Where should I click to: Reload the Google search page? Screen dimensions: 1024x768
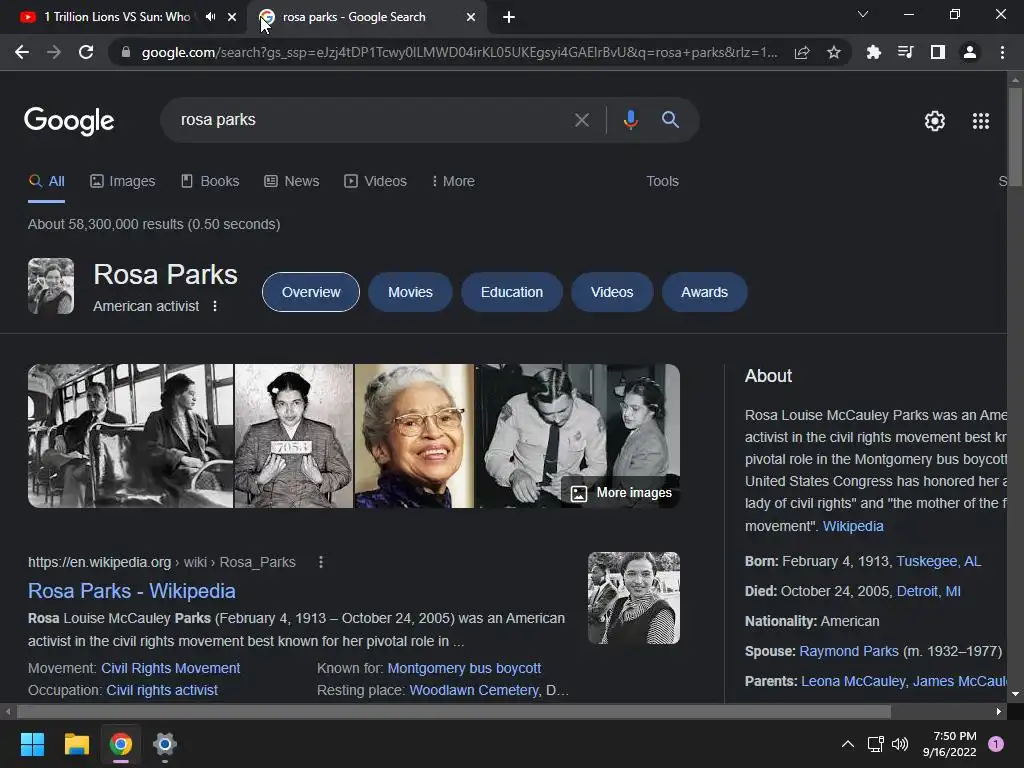(x=86, y=52)
